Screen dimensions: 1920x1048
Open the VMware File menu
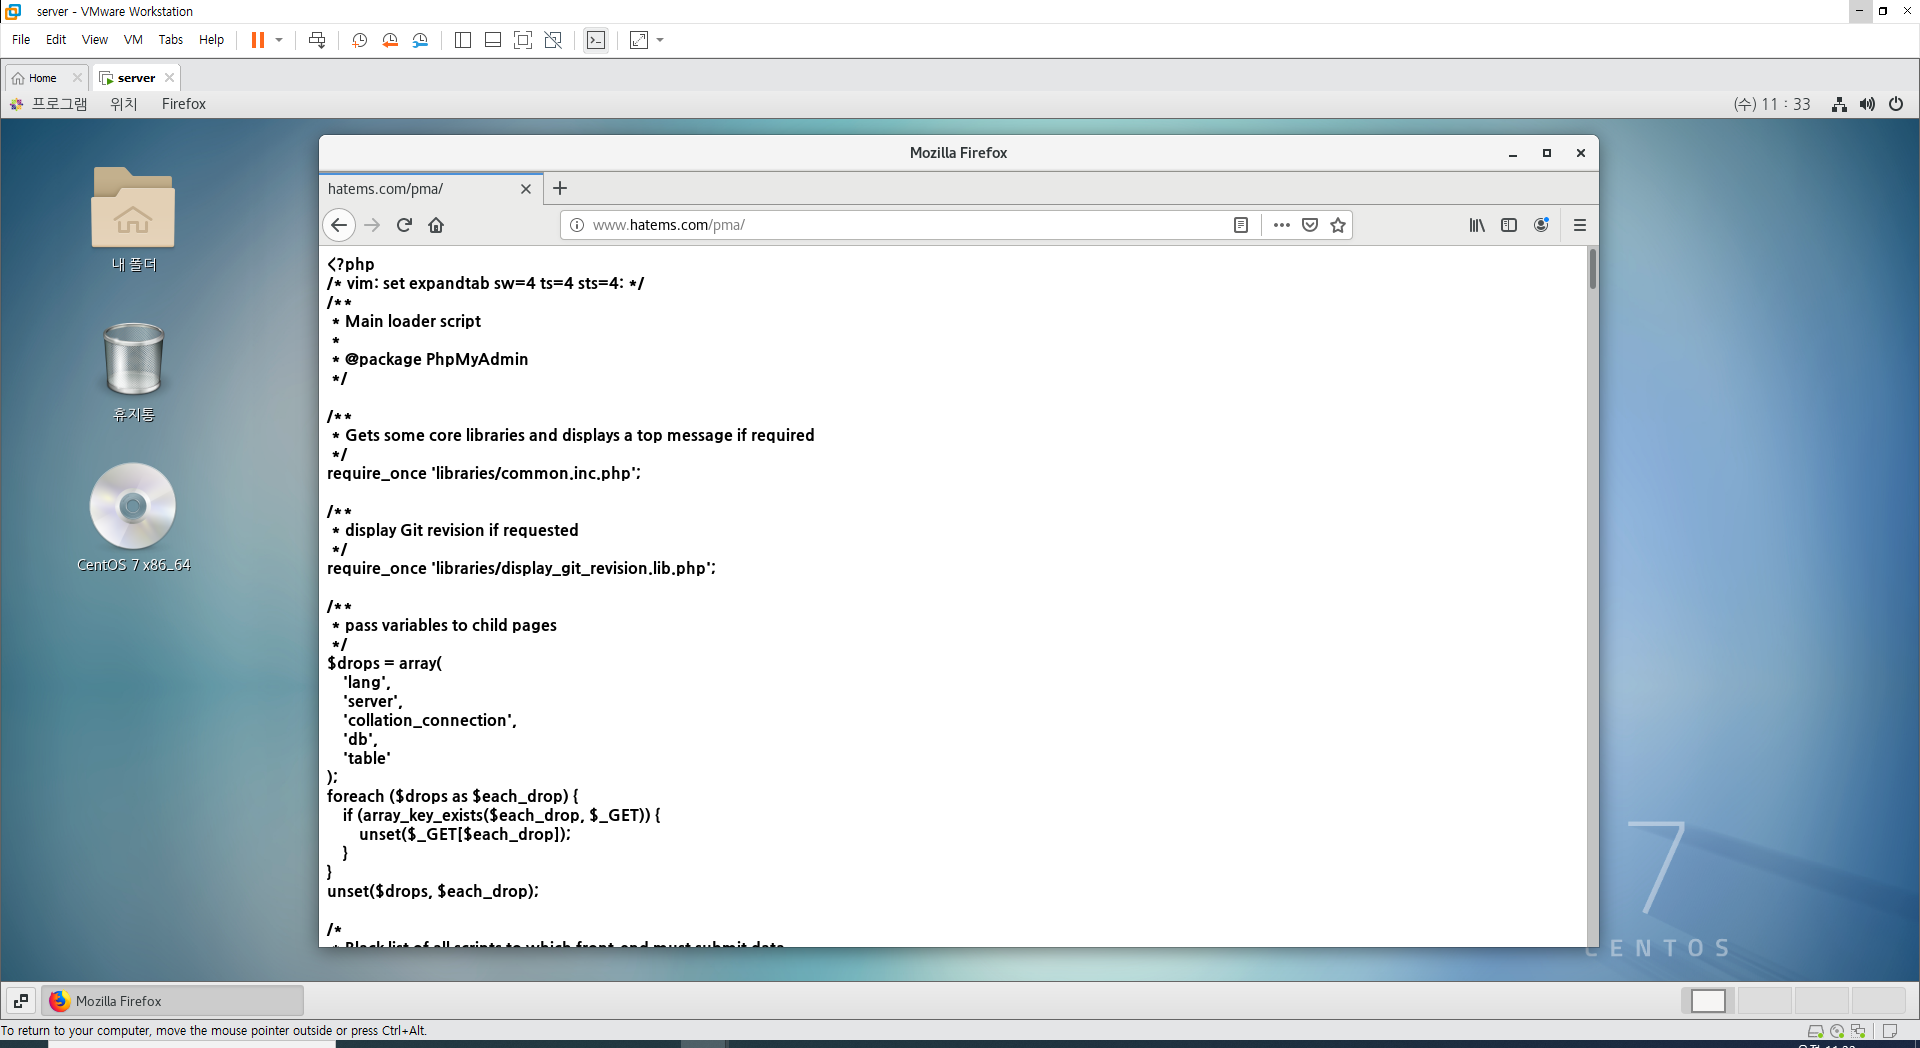(21, 40)
